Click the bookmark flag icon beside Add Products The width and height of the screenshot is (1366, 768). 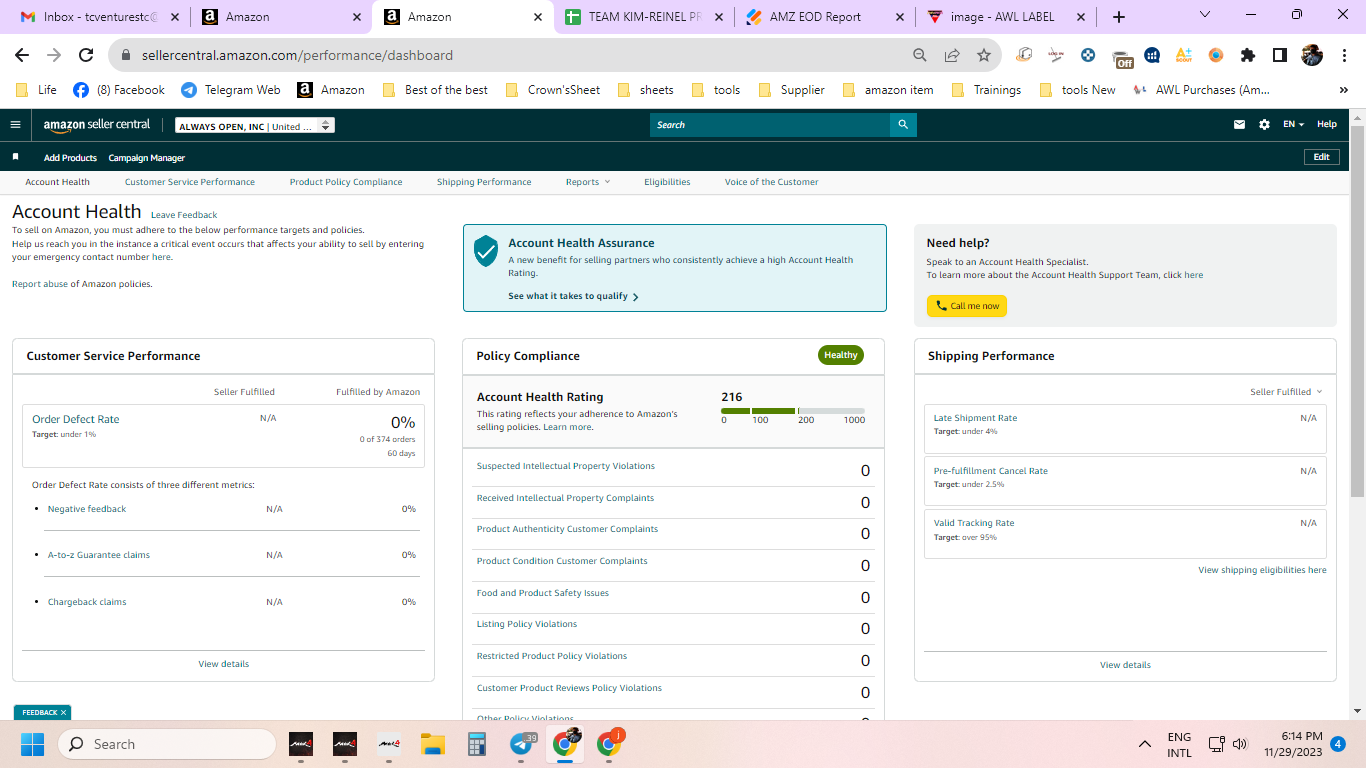pos(15,157)
